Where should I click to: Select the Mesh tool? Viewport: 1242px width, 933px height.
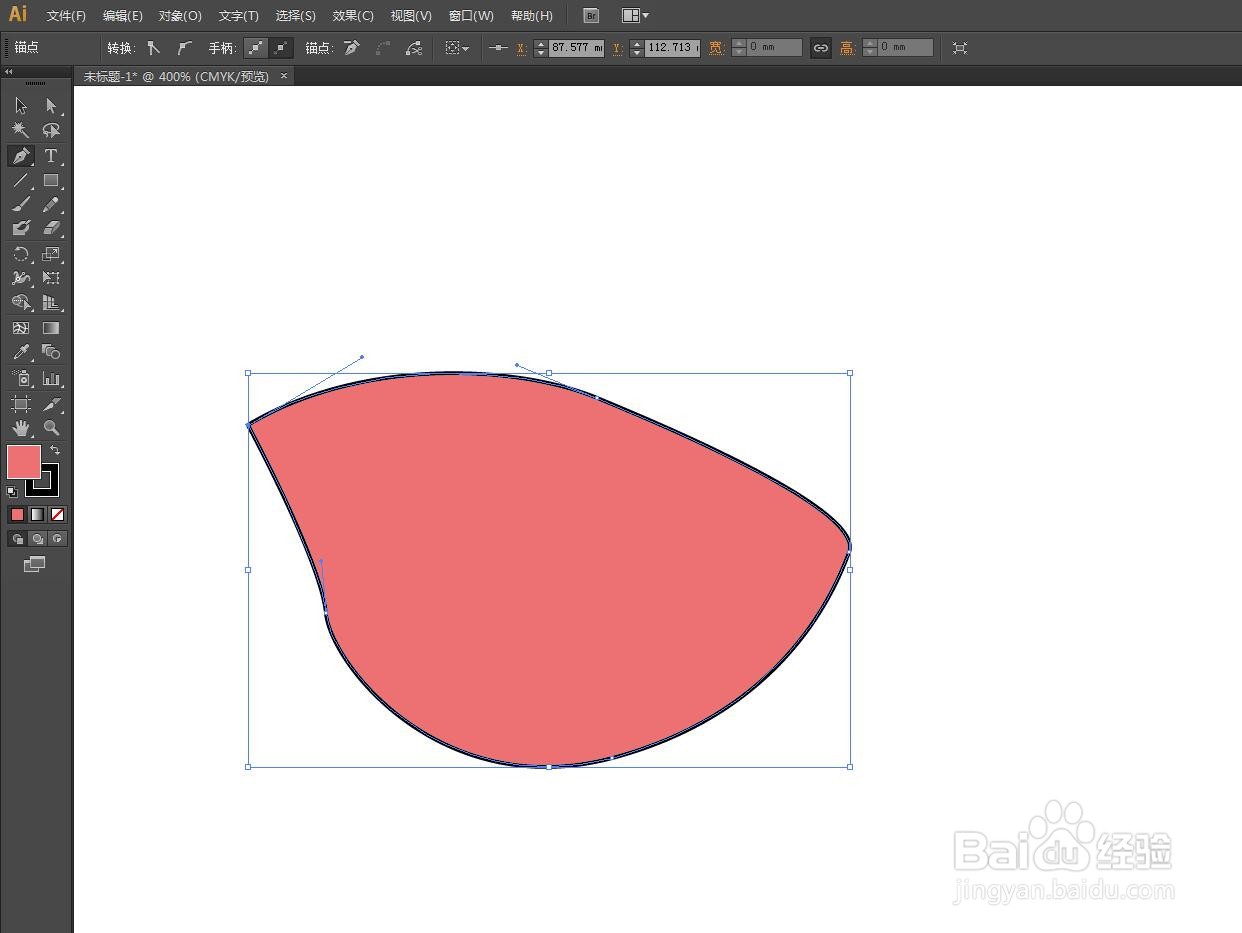tap(21, 328)
